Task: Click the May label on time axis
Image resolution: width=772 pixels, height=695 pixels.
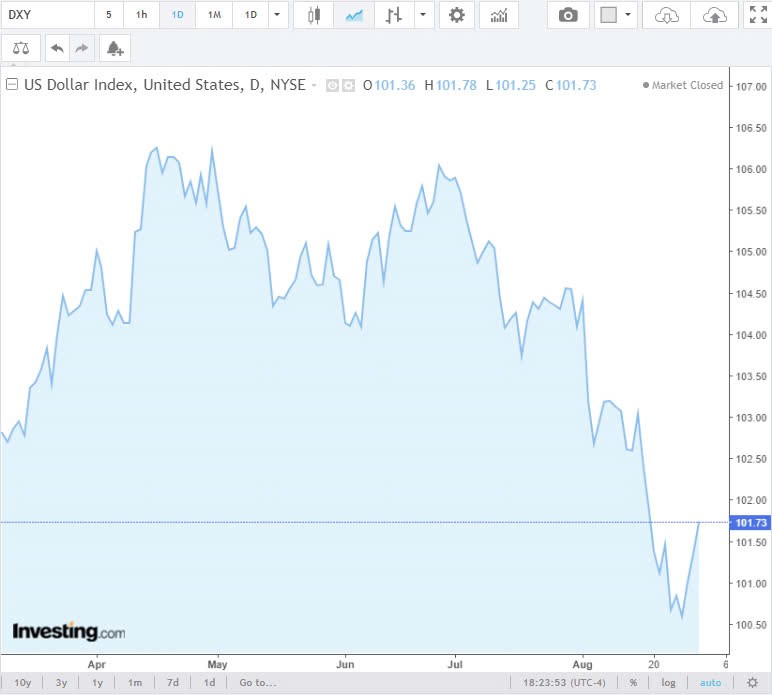Action: (217, 664)
